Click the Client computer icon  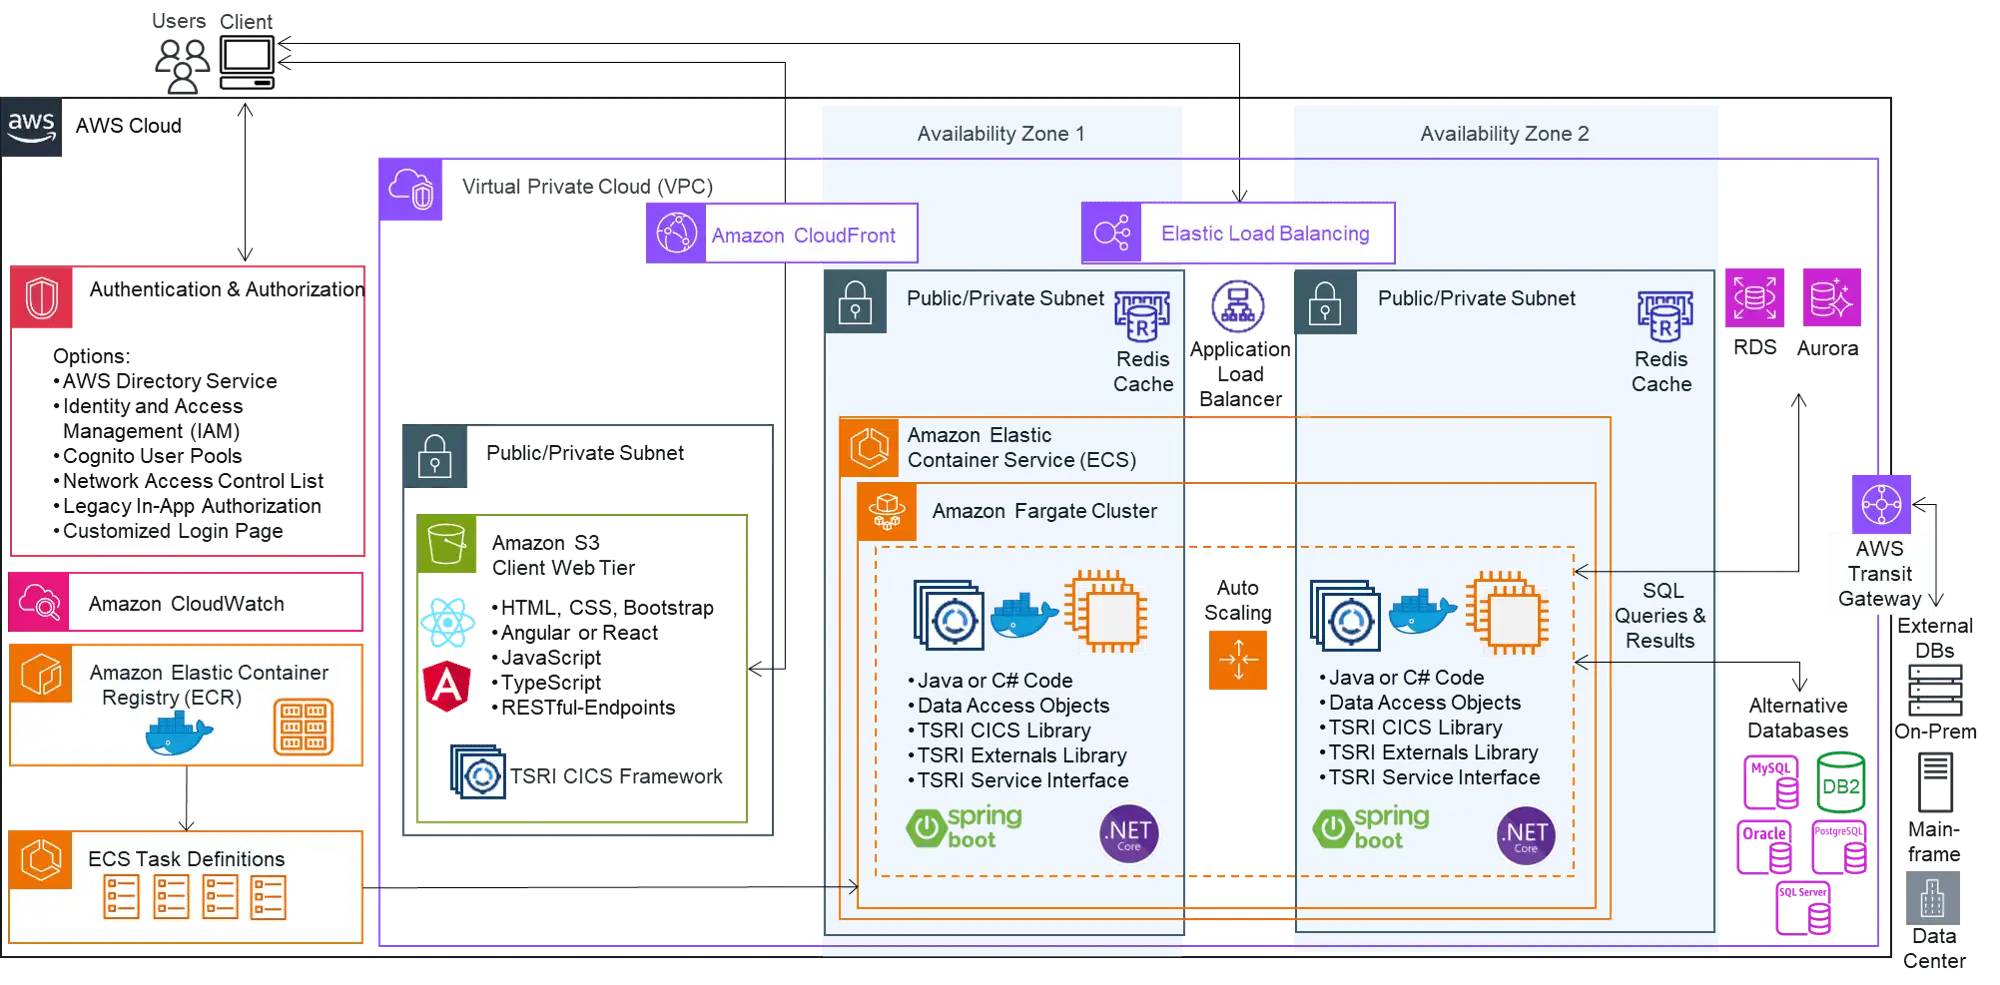pyautogui.click(x=247, y=63)
